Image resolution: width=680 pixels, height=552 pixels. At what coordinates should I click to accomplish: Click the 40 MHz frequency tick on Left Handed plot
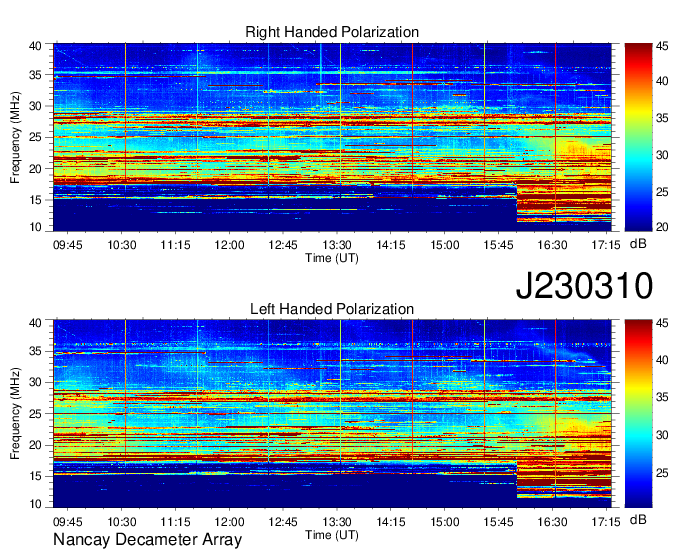click(x=35, y=323)
